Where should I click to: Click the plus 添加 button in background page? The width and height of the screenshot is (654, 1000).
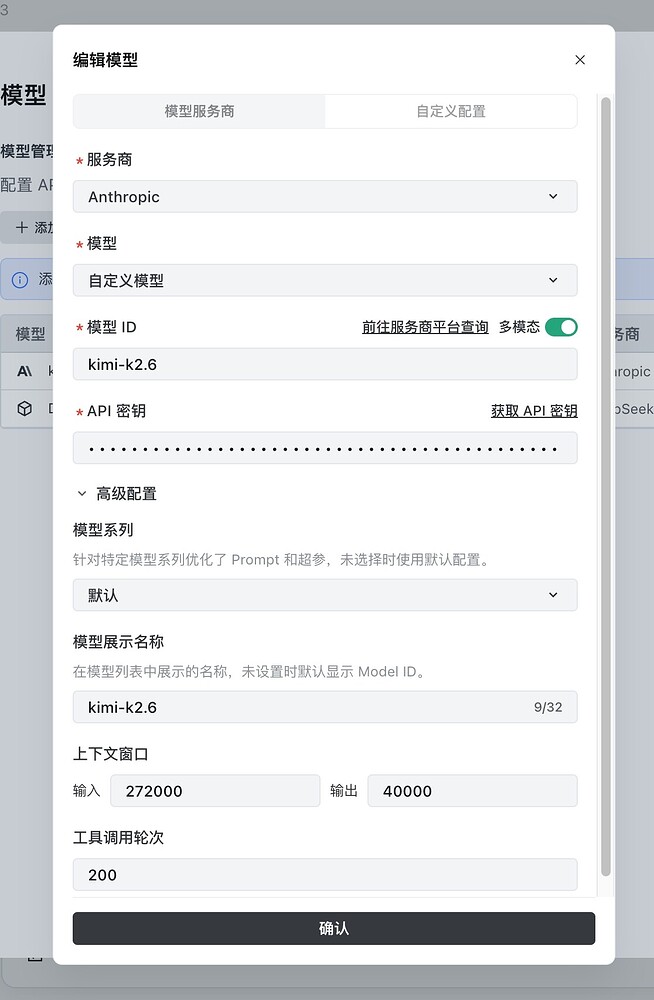pos(27,228)
